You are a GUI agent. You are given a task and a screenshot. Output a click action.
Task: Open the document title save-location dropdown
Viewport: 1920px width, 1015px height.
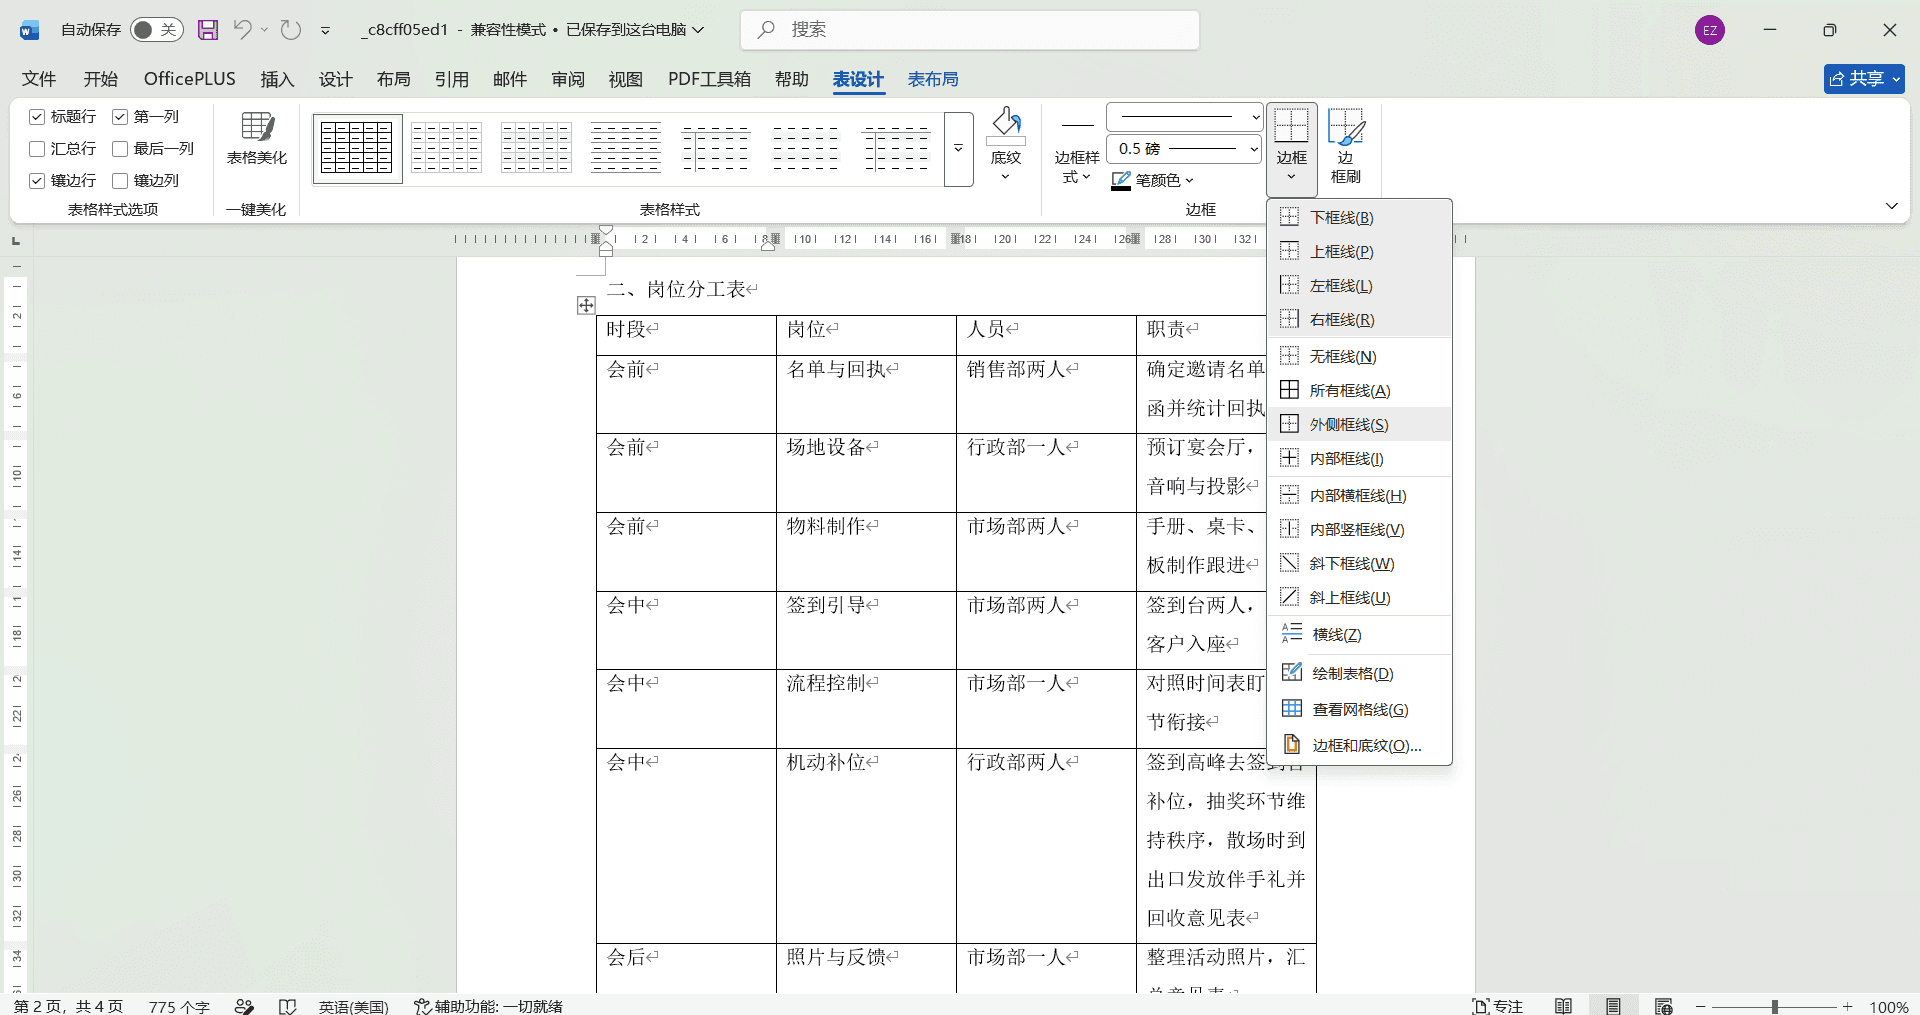pos(698,30)
